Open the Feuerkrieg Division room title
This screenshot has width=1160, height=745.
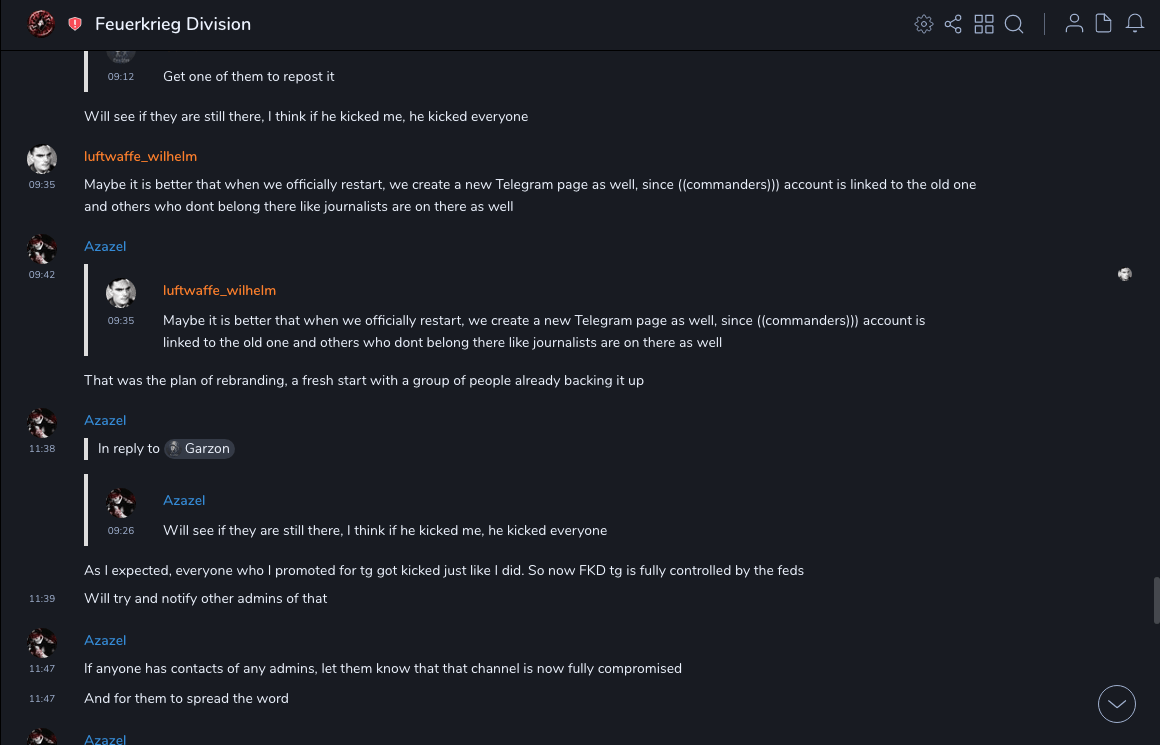(173, 24)
